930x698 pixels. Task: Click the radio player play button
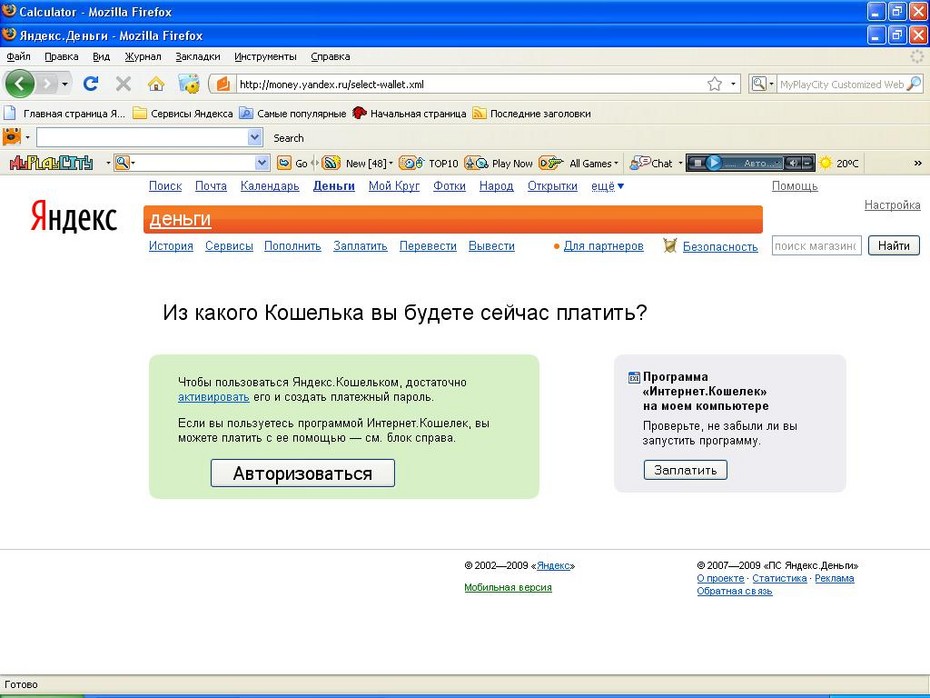[714, 162]
